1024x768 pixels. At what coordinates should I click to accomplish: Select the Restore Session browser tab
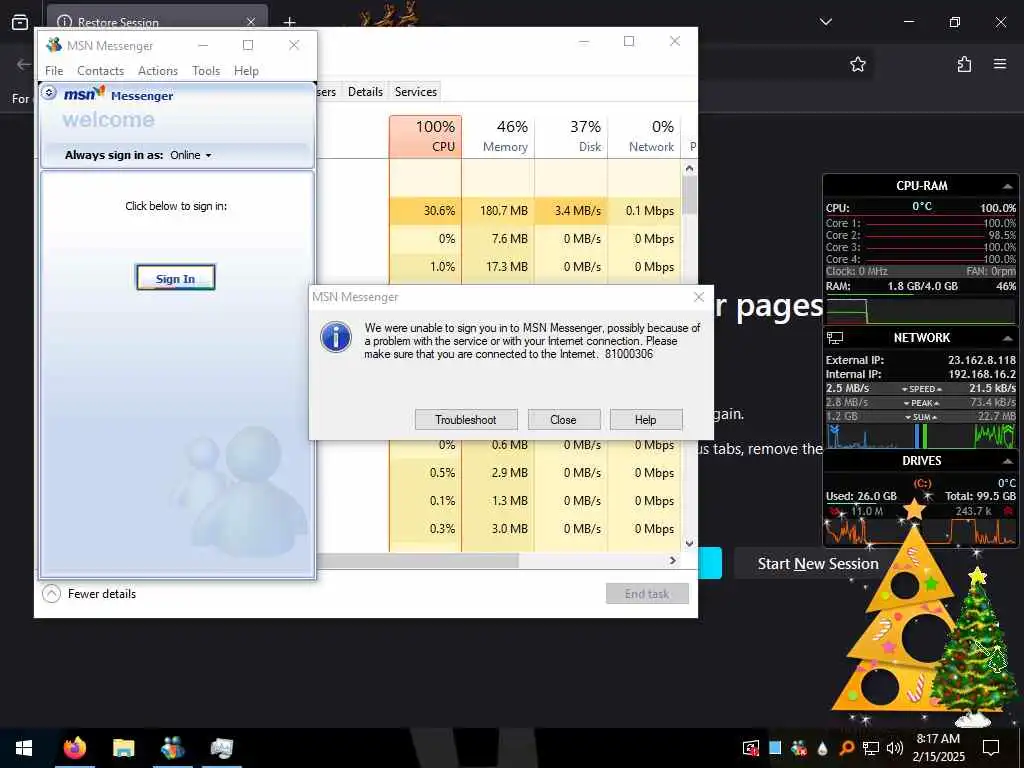(x=157, y=22)
